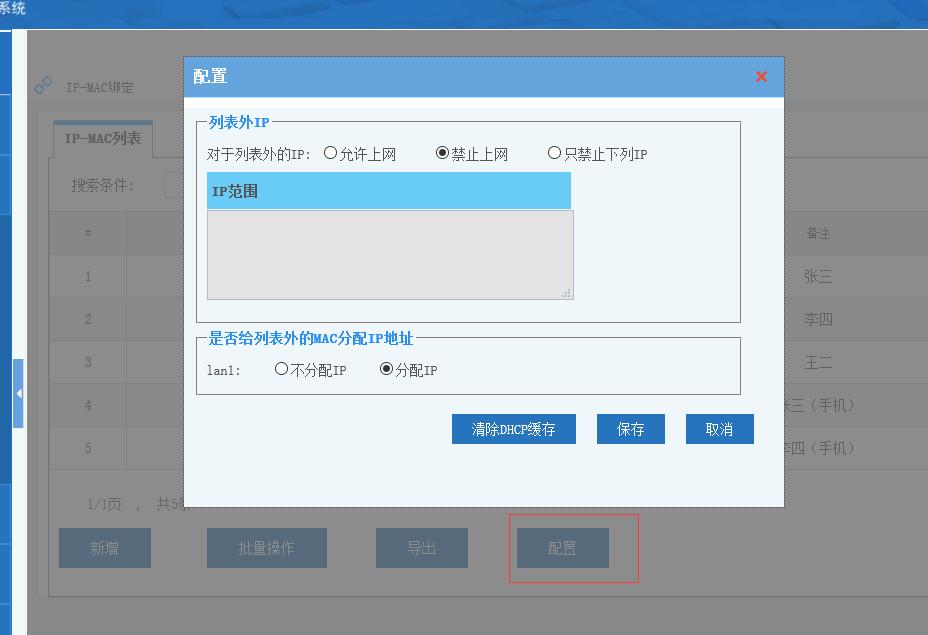Image resolution: width=928 pixels, height=635 pixels.
Task: Reopen settings via the 配置 button
Action: click(561, 547)
